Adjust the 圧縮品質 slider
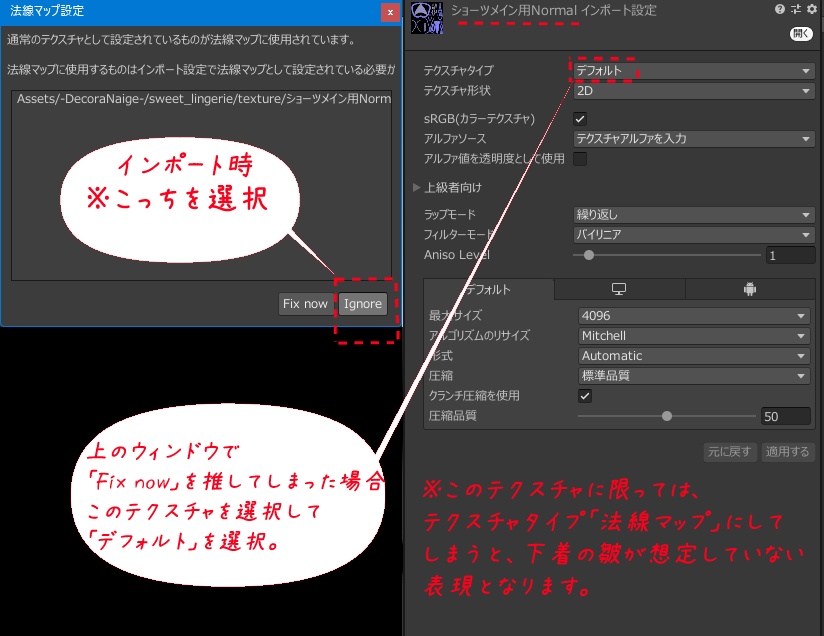The width and height of the screenshot is (824, 636). (x=666, y=416)
